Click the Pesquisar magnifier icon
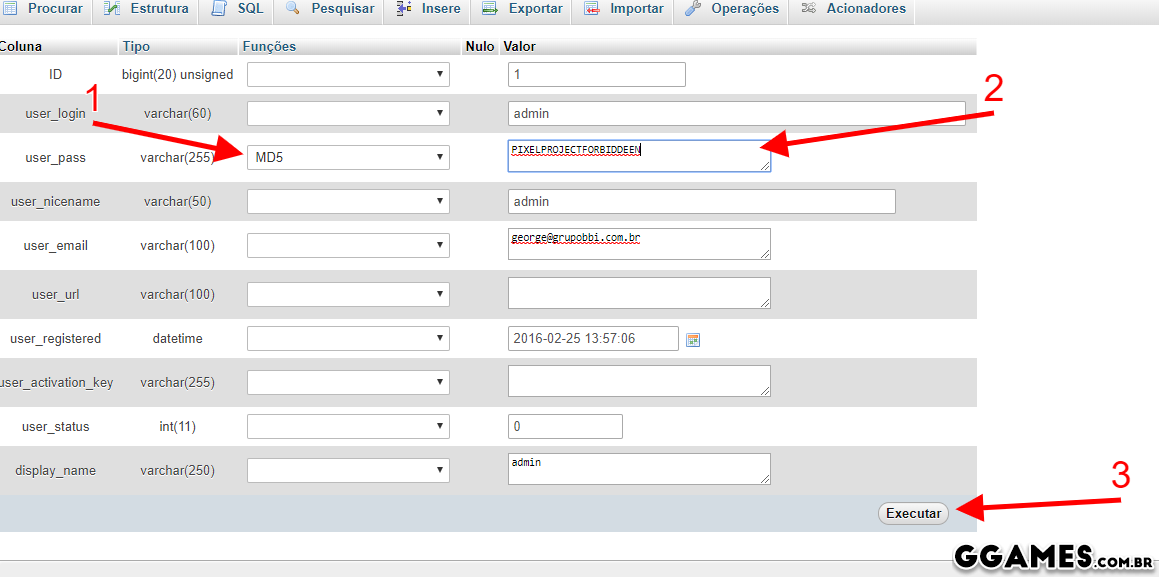The width and height of the screenshot is (1159, 577). [x=293, y=9]
